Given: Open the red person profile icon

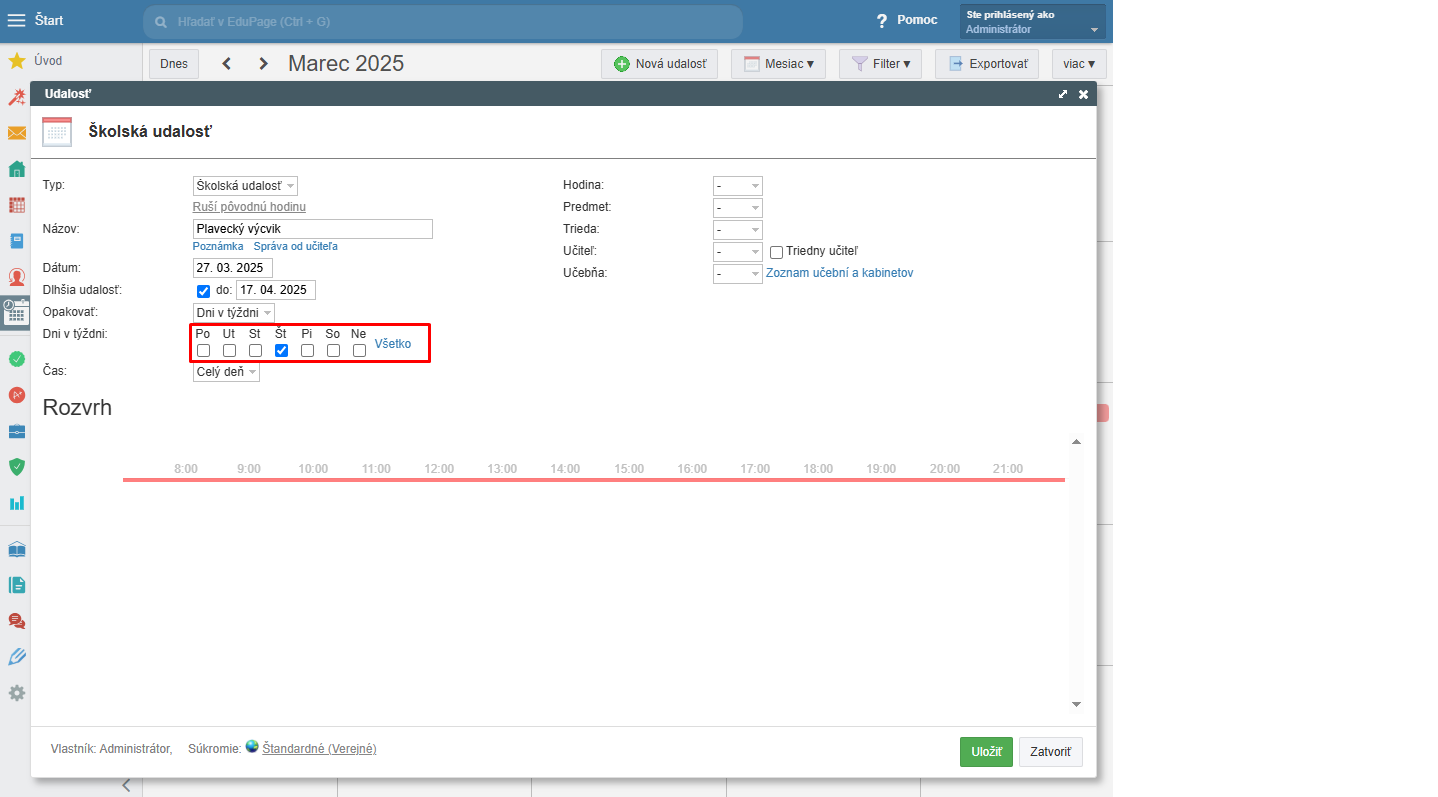Looking at the screenshot, I should (x=16, y=277).
